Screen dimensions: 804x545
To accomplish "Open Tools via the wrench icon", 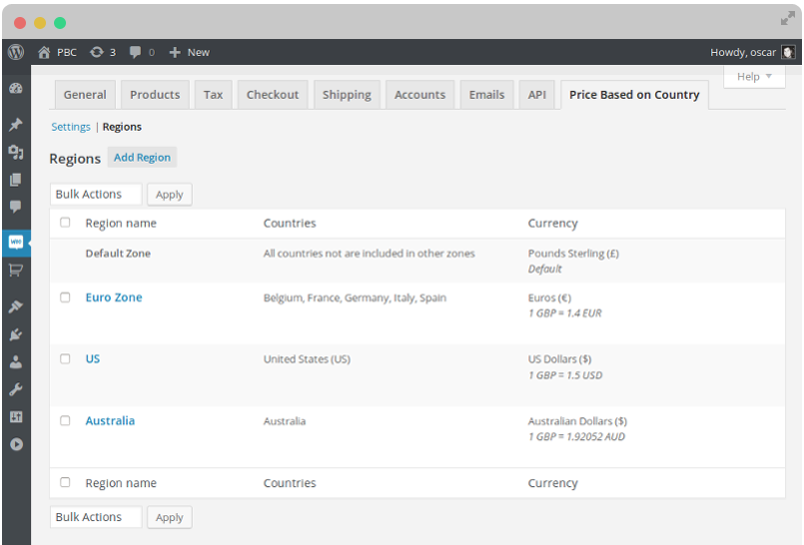I will [15, 389].
